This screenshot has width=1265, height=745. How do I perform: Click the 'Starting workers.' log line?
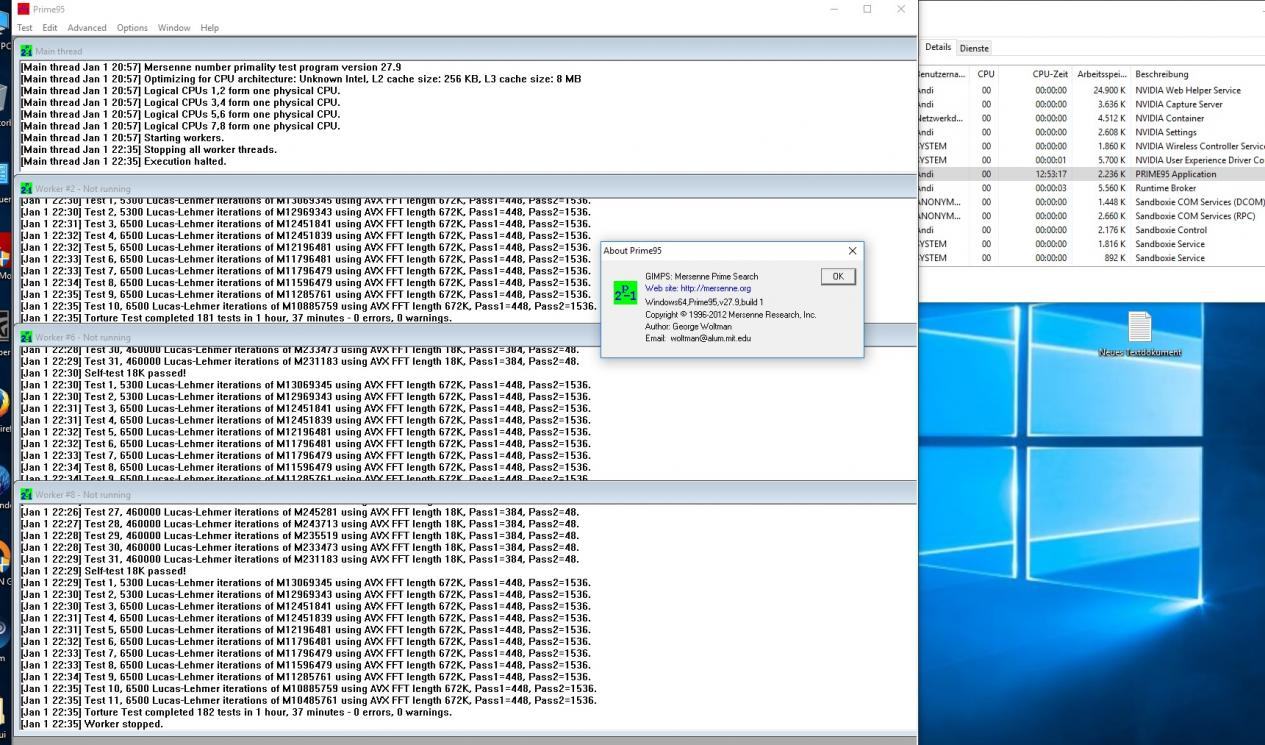120,138
